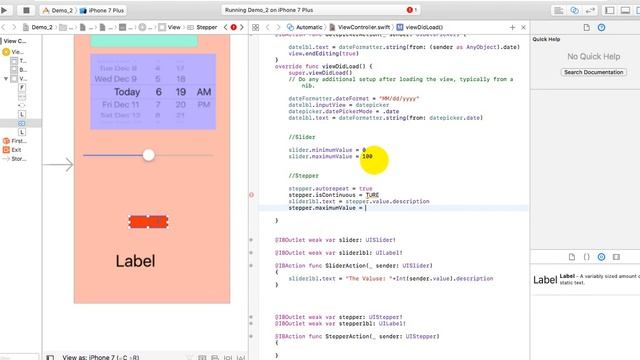Image resolution: width=640 pixels, height=360 pixels.
Task: Go back in the assistant editor jump bar
Action: click(268, 27)
